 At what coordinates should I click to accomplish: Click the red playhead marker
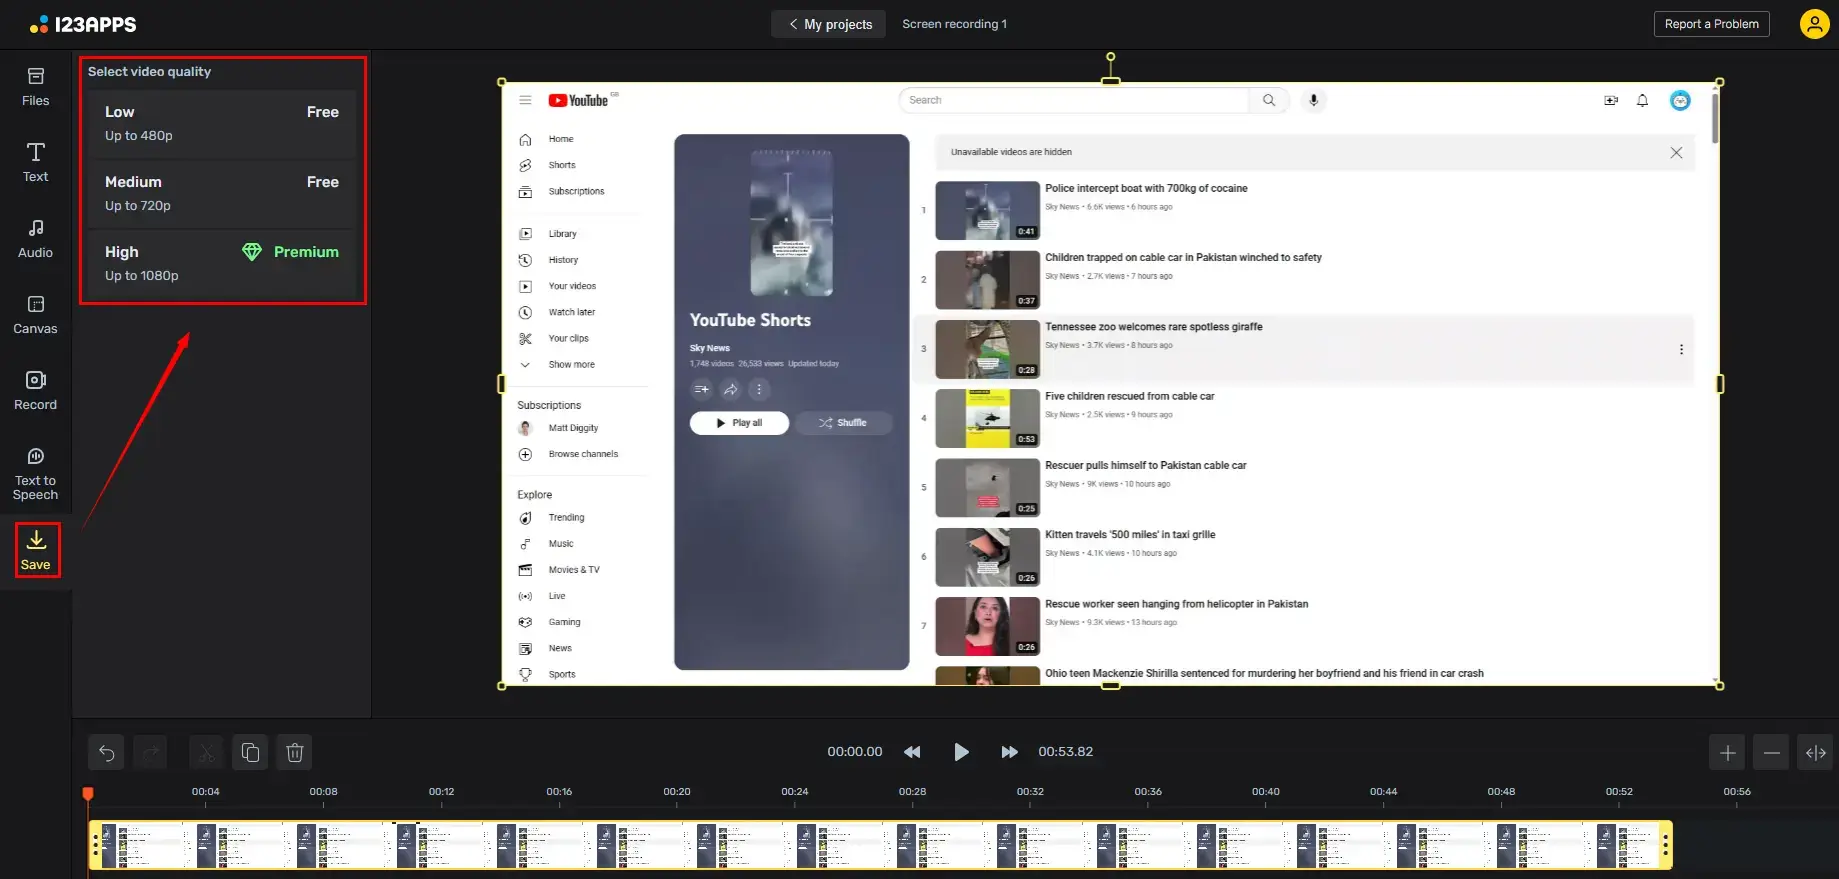tap(88, 794)
